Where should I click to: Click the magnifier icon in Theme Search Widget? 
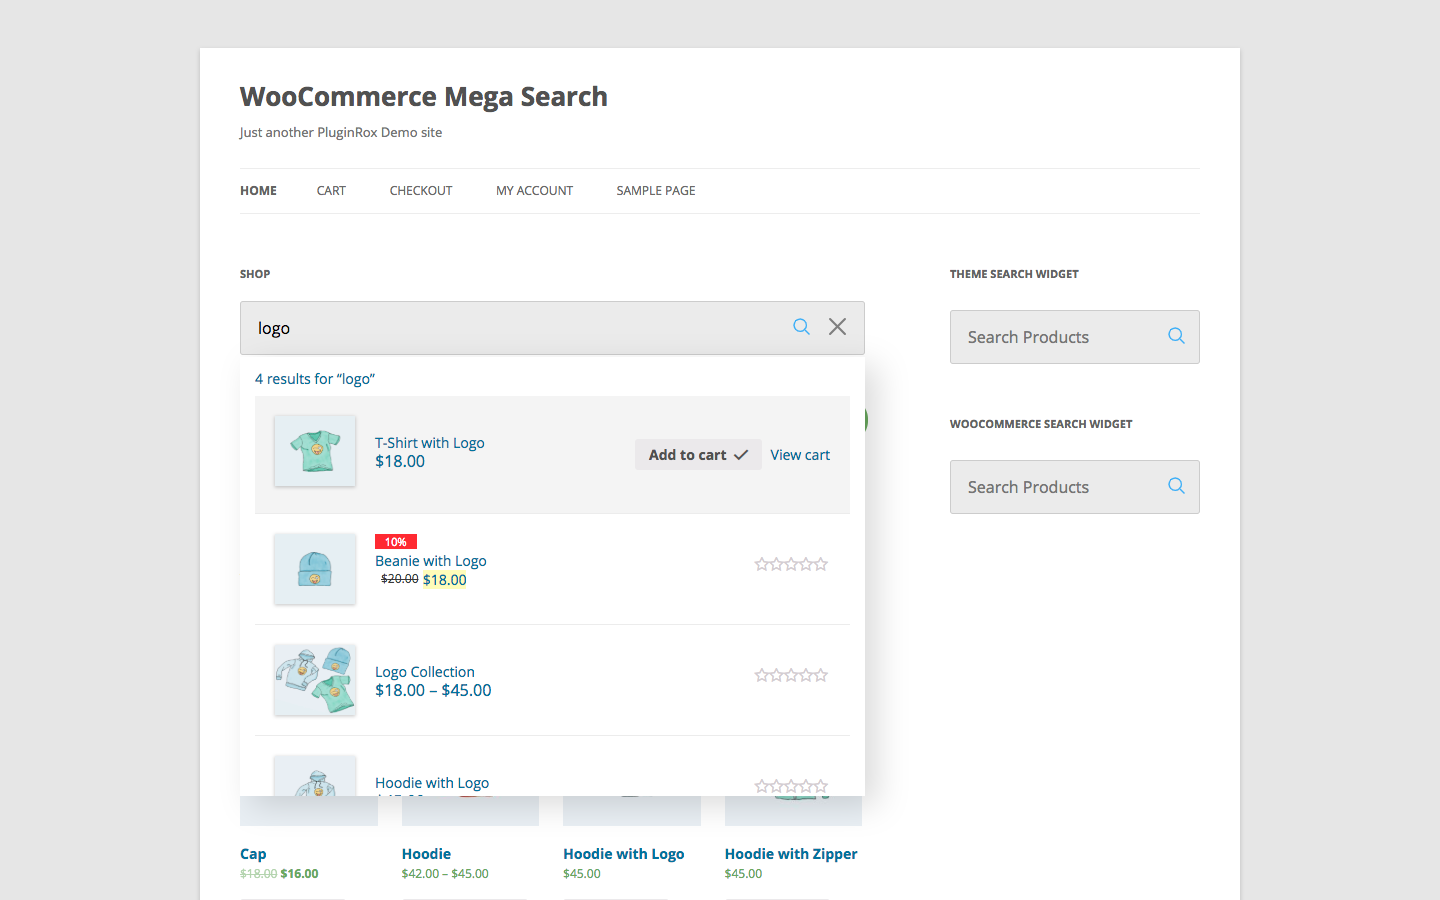[x=1176, y=336]
